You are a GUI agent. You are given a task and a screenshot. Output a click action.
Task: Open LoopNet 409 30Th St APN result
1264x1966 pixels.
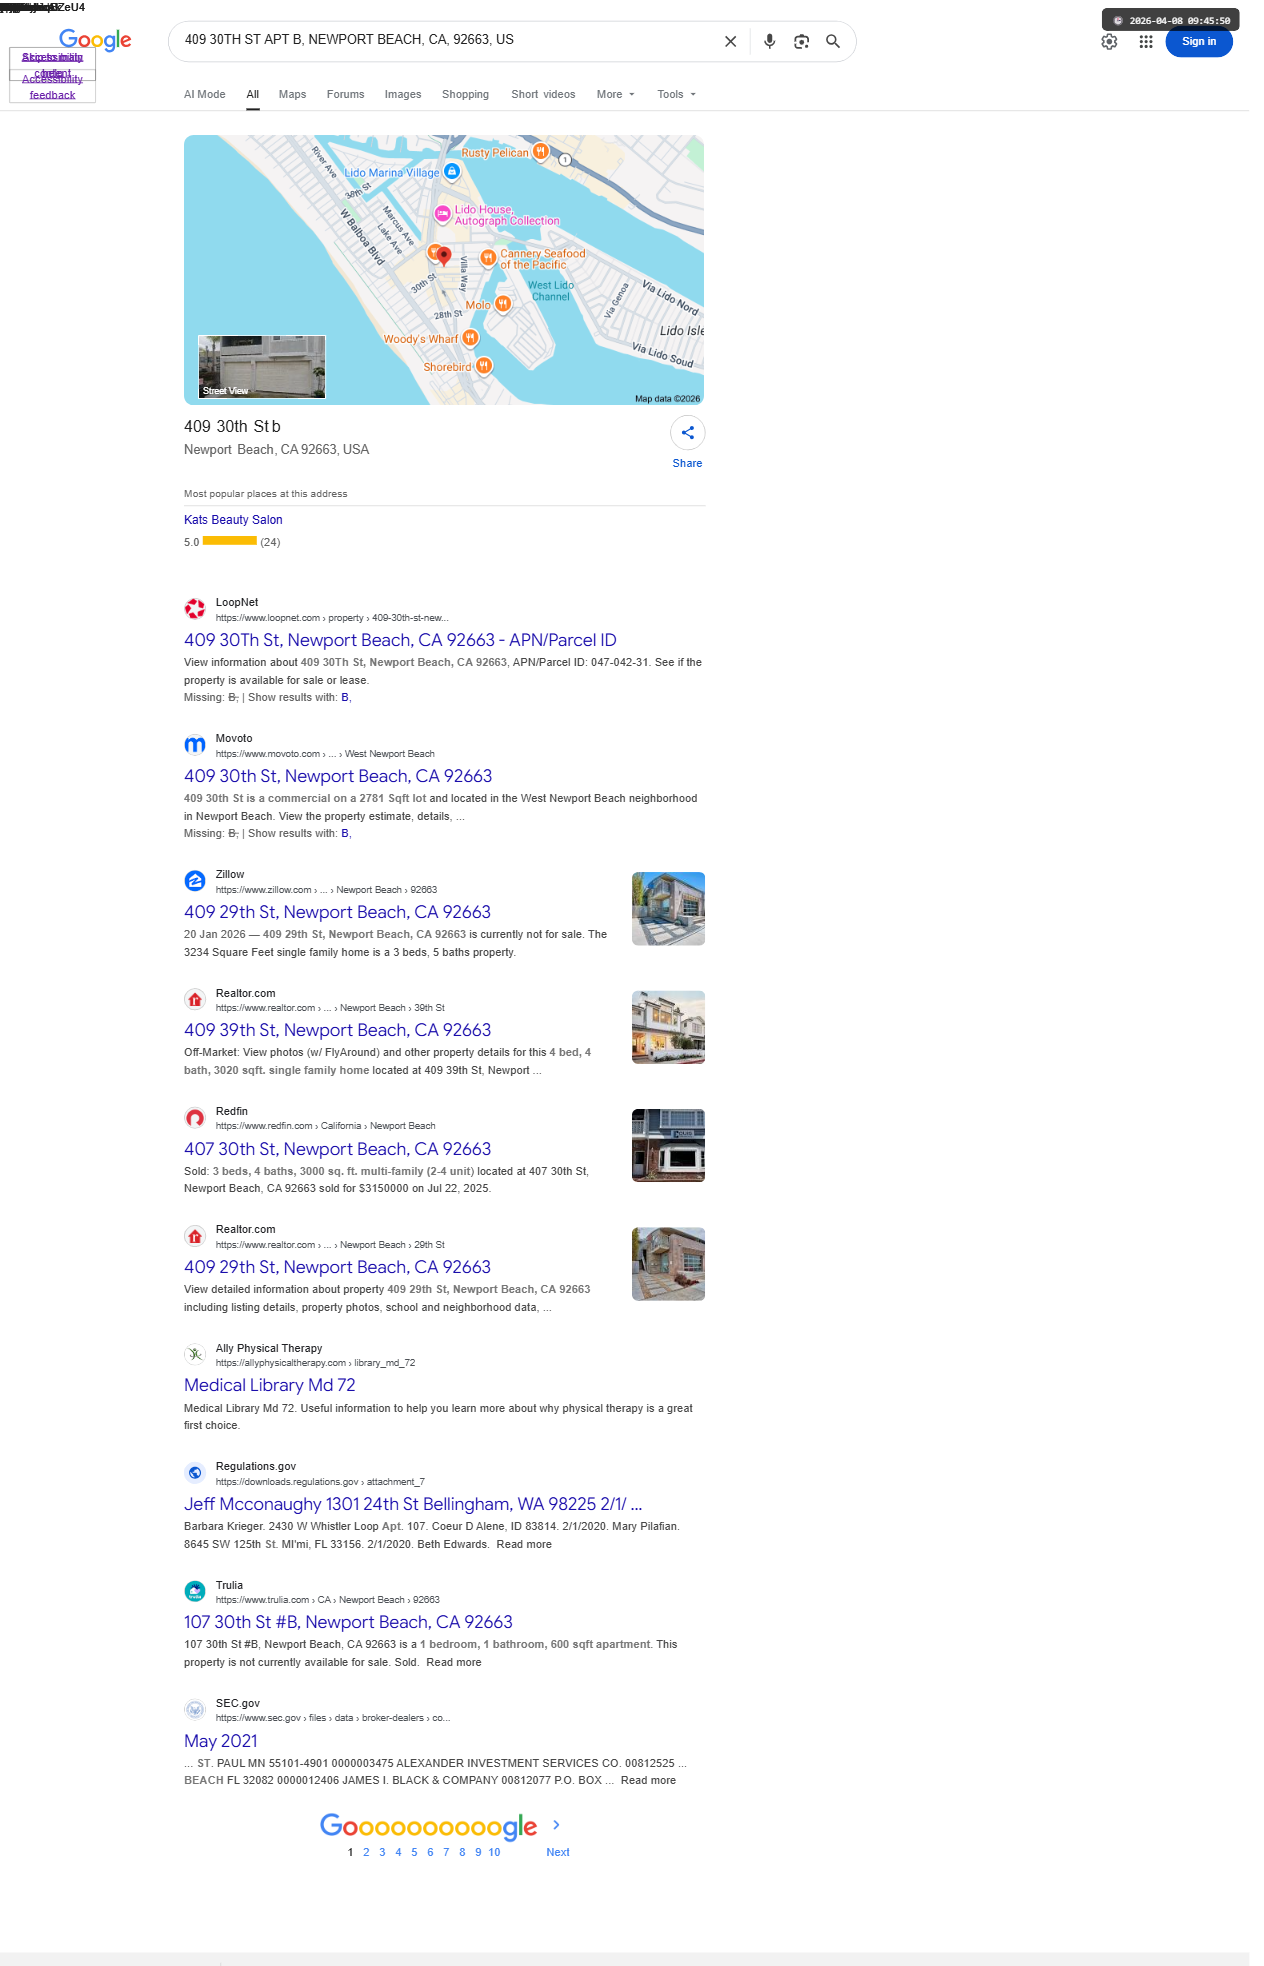coord(400,640)
